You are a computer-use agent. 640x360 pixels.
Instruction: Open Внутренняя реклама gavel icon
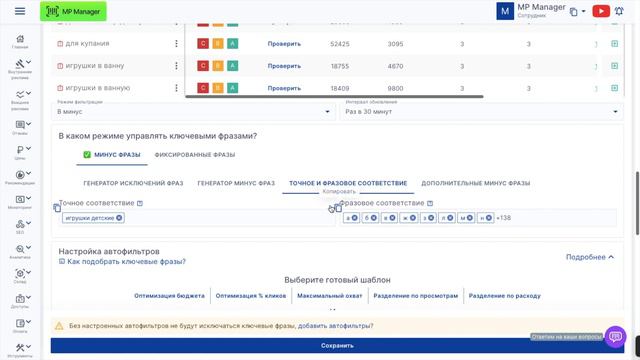click(20, 64)
